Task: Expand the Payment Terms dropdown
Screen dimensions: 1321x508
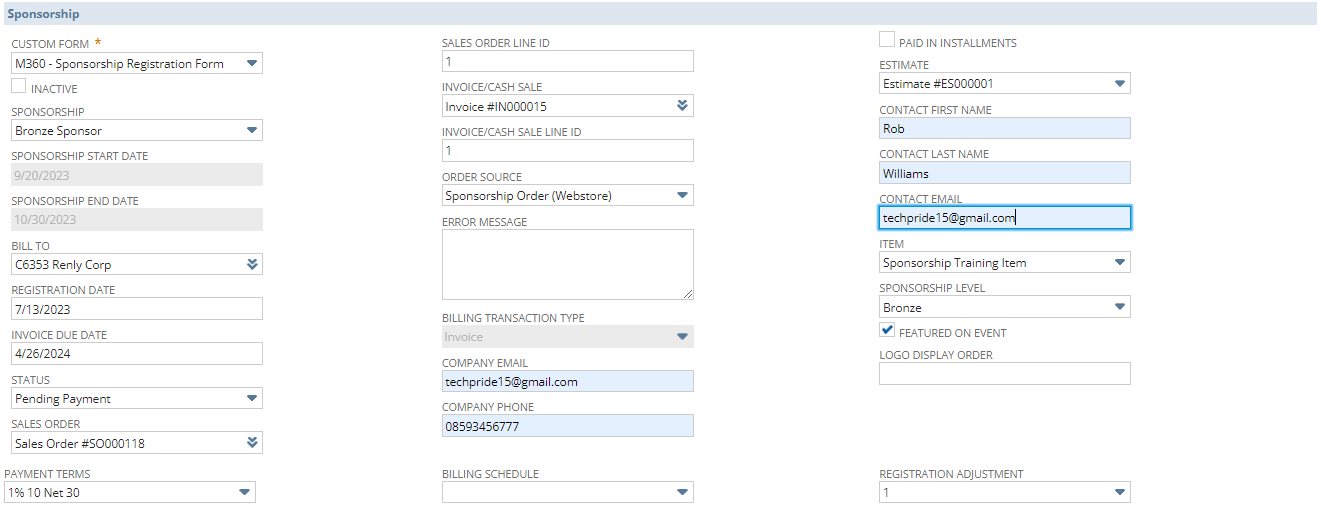Action: click(x=245, y=492)
